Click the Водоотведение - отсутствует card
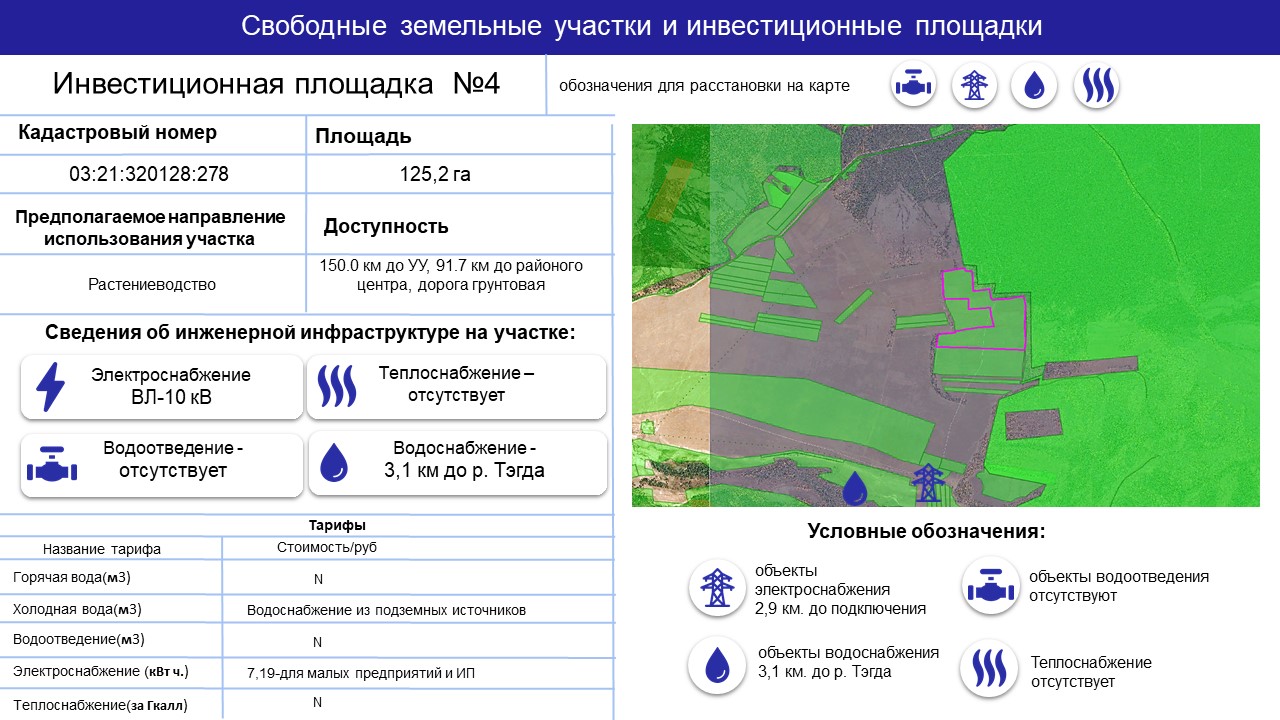Screen dimensions: 1280x720 coord(161,464)
